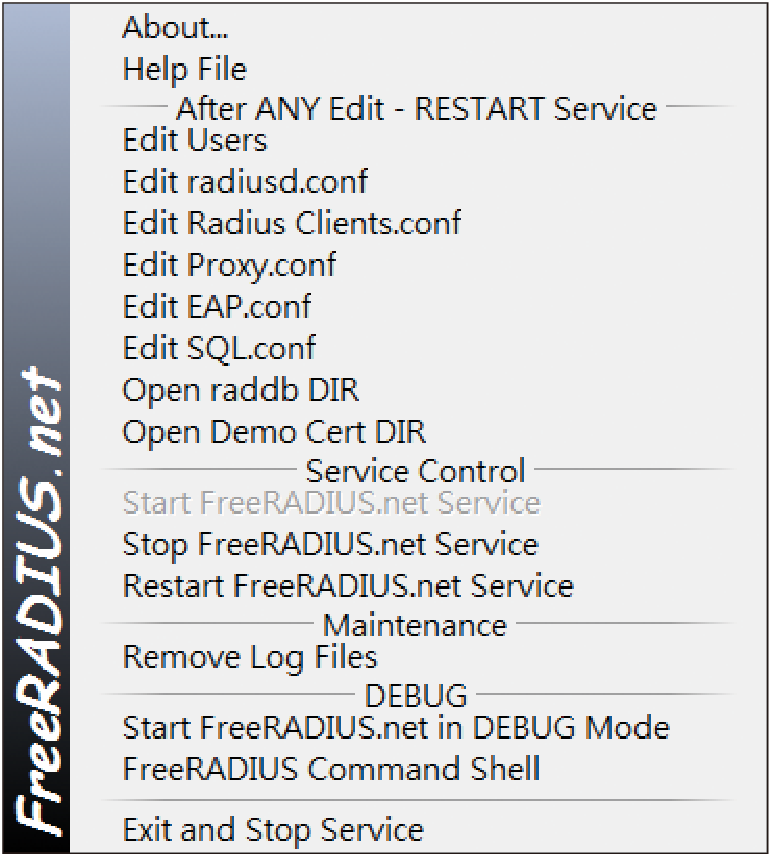Click the vertical FreeRADIUS.net sidebar banner

click(37, 429)
